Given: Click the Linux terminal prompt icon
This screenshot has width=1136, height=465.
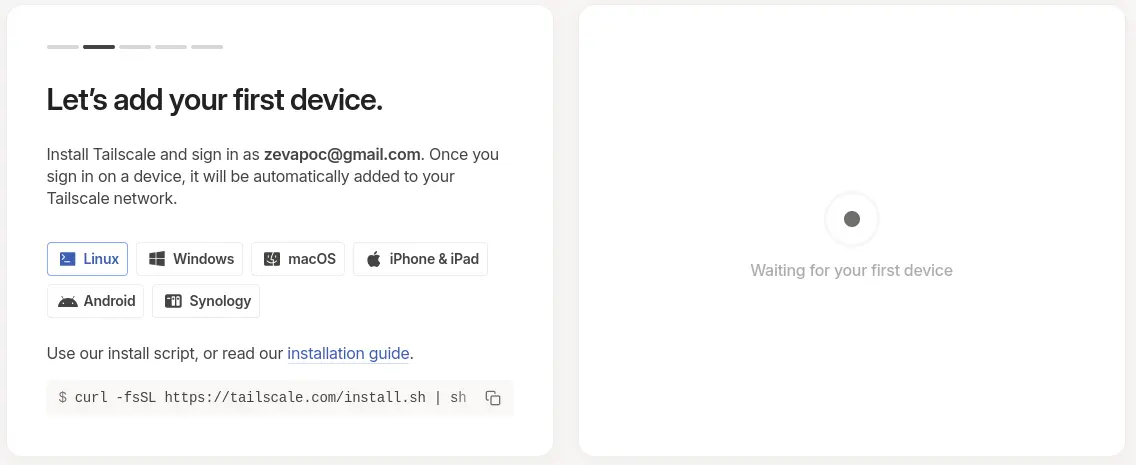Looking at the screenshot, I should (x=67, y=259).
